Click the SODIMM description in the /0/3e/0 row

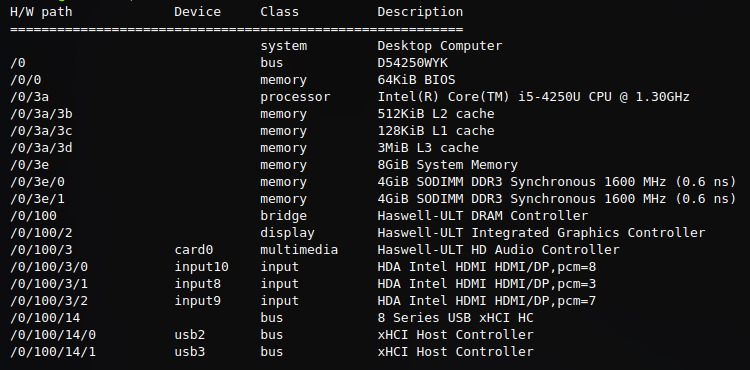[557, 182]
